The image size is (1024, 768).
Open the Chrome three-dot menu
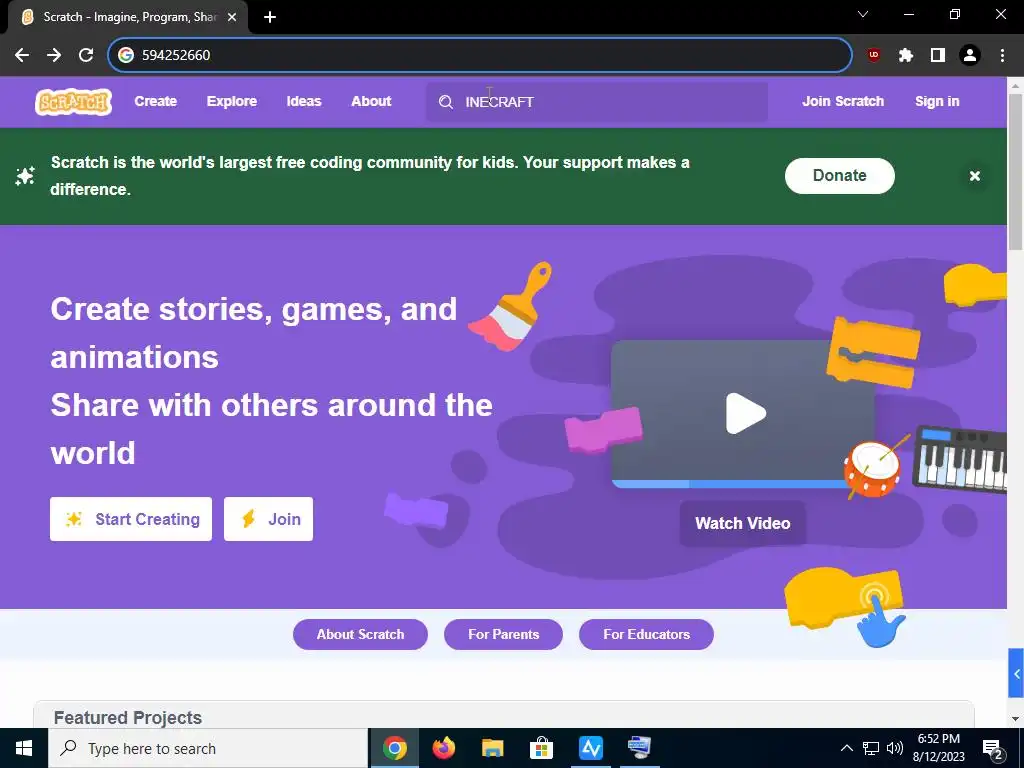point(1002,55)
